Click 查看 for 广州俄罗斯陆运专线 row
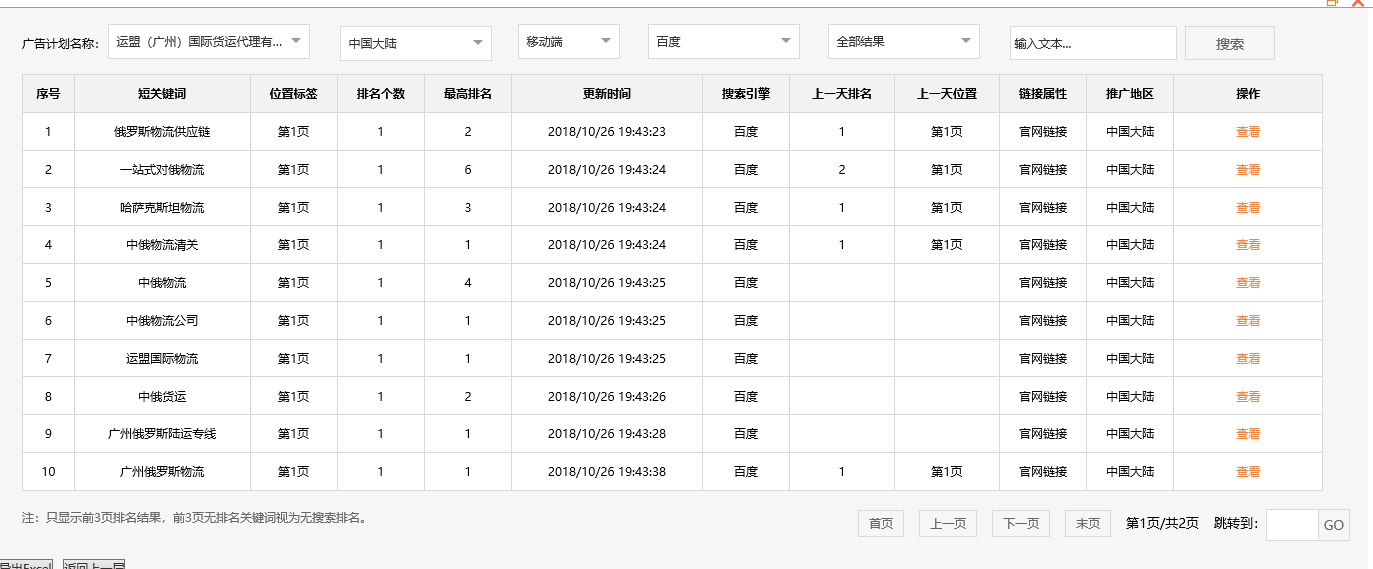The height and width of the screenshot is (569, 1373). pos(1248,434)
